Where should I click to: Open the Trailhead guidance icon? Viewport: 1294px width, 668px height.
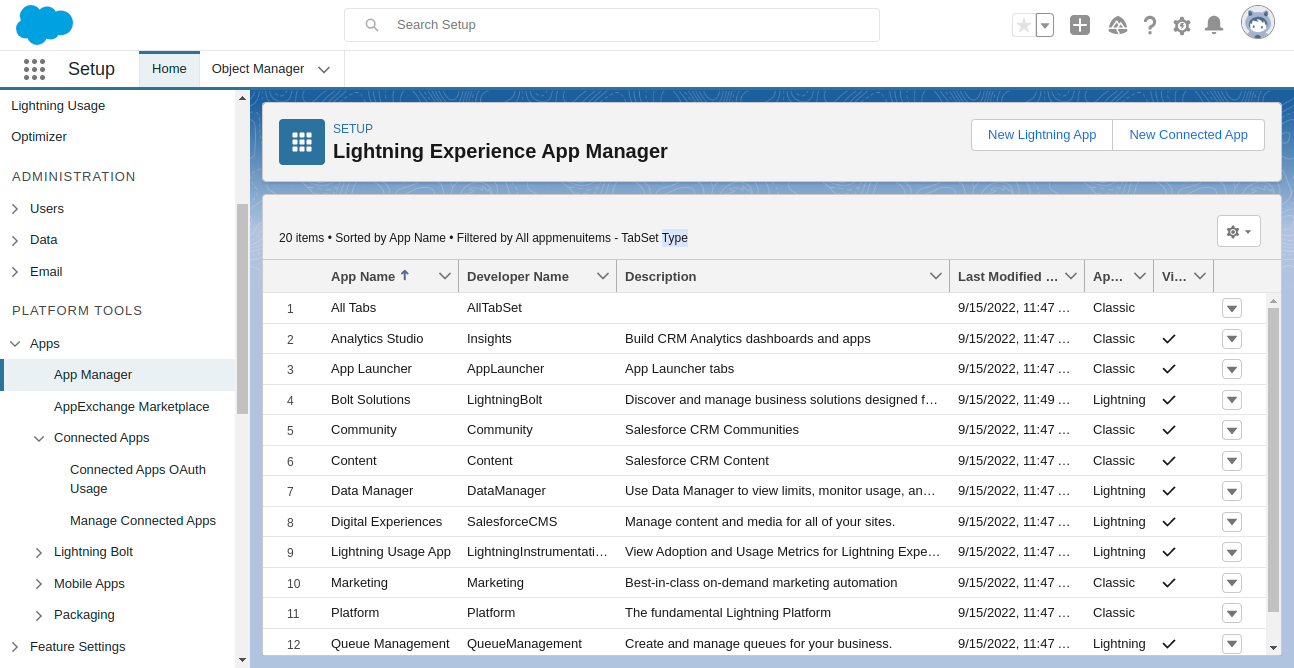click(1118, 25)
